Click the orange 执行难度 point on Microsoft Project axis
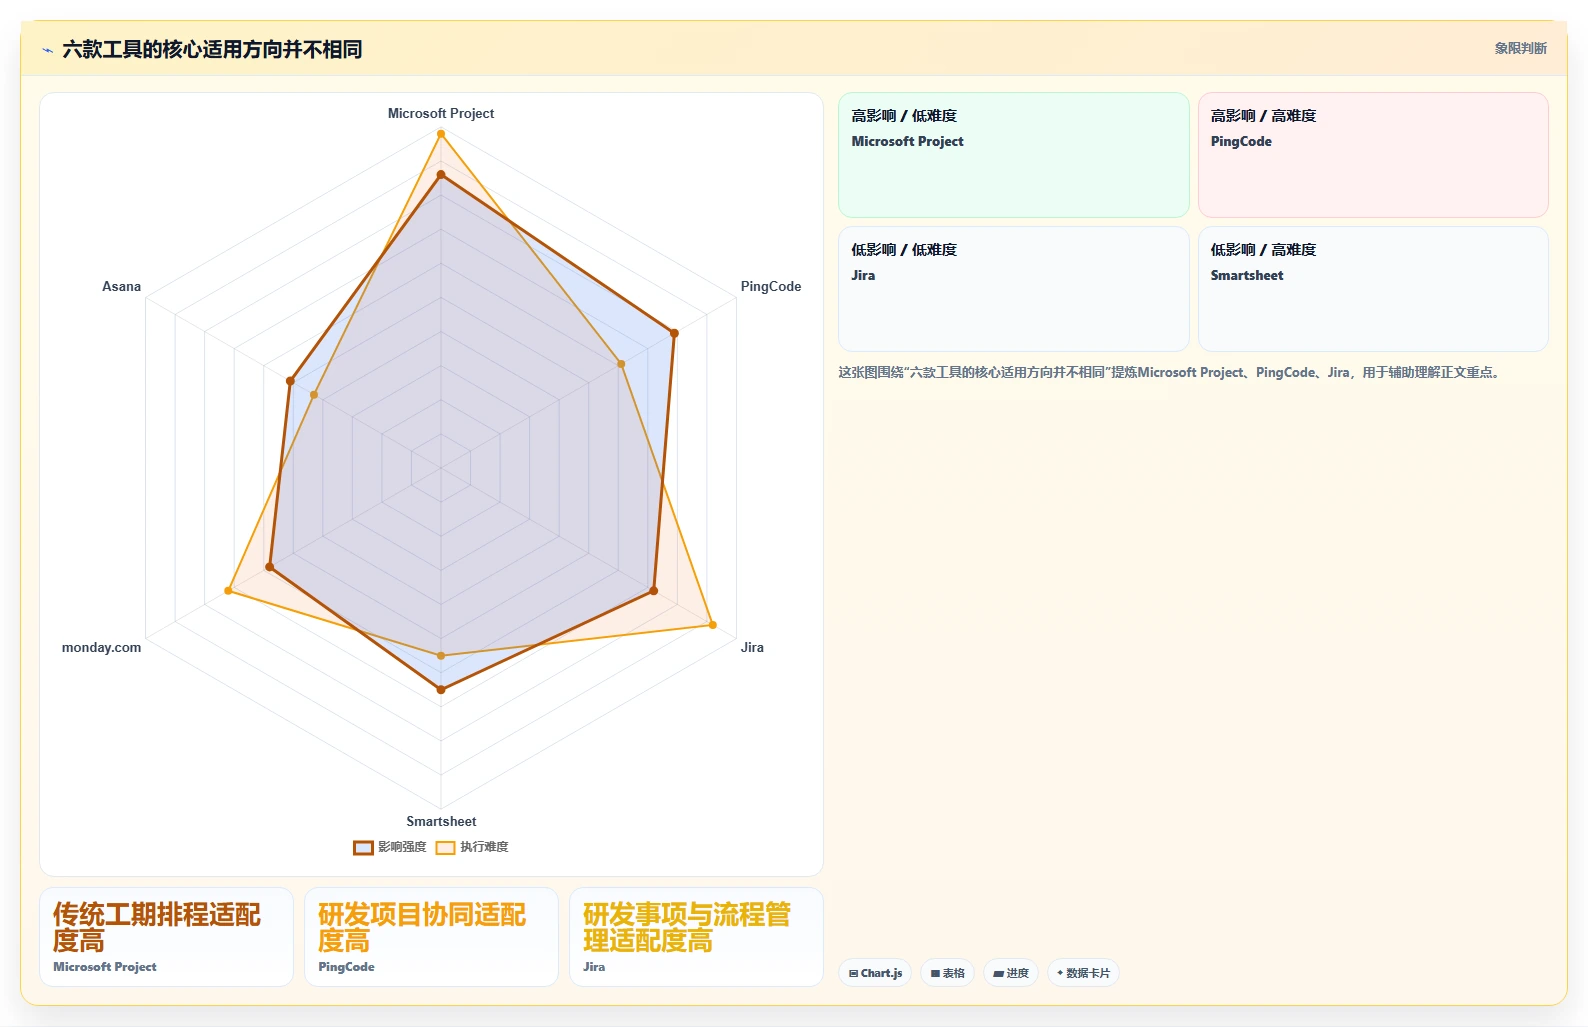 click(x=440, y=134)
